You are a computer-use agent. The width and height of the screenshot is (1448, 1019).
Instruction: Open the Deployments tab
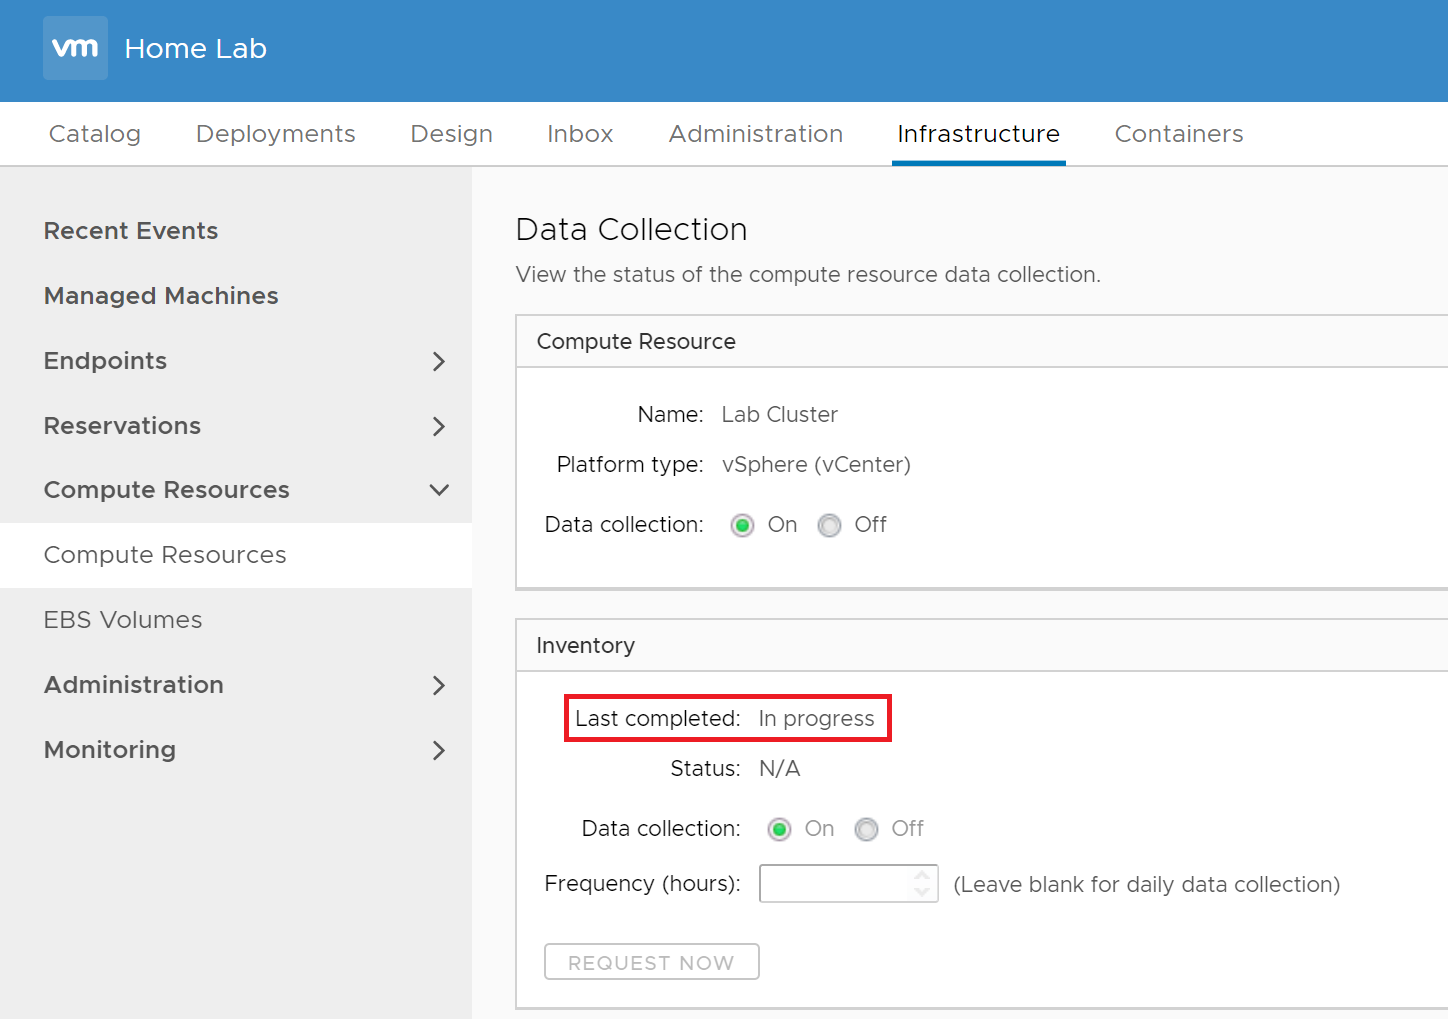[275, 134]
